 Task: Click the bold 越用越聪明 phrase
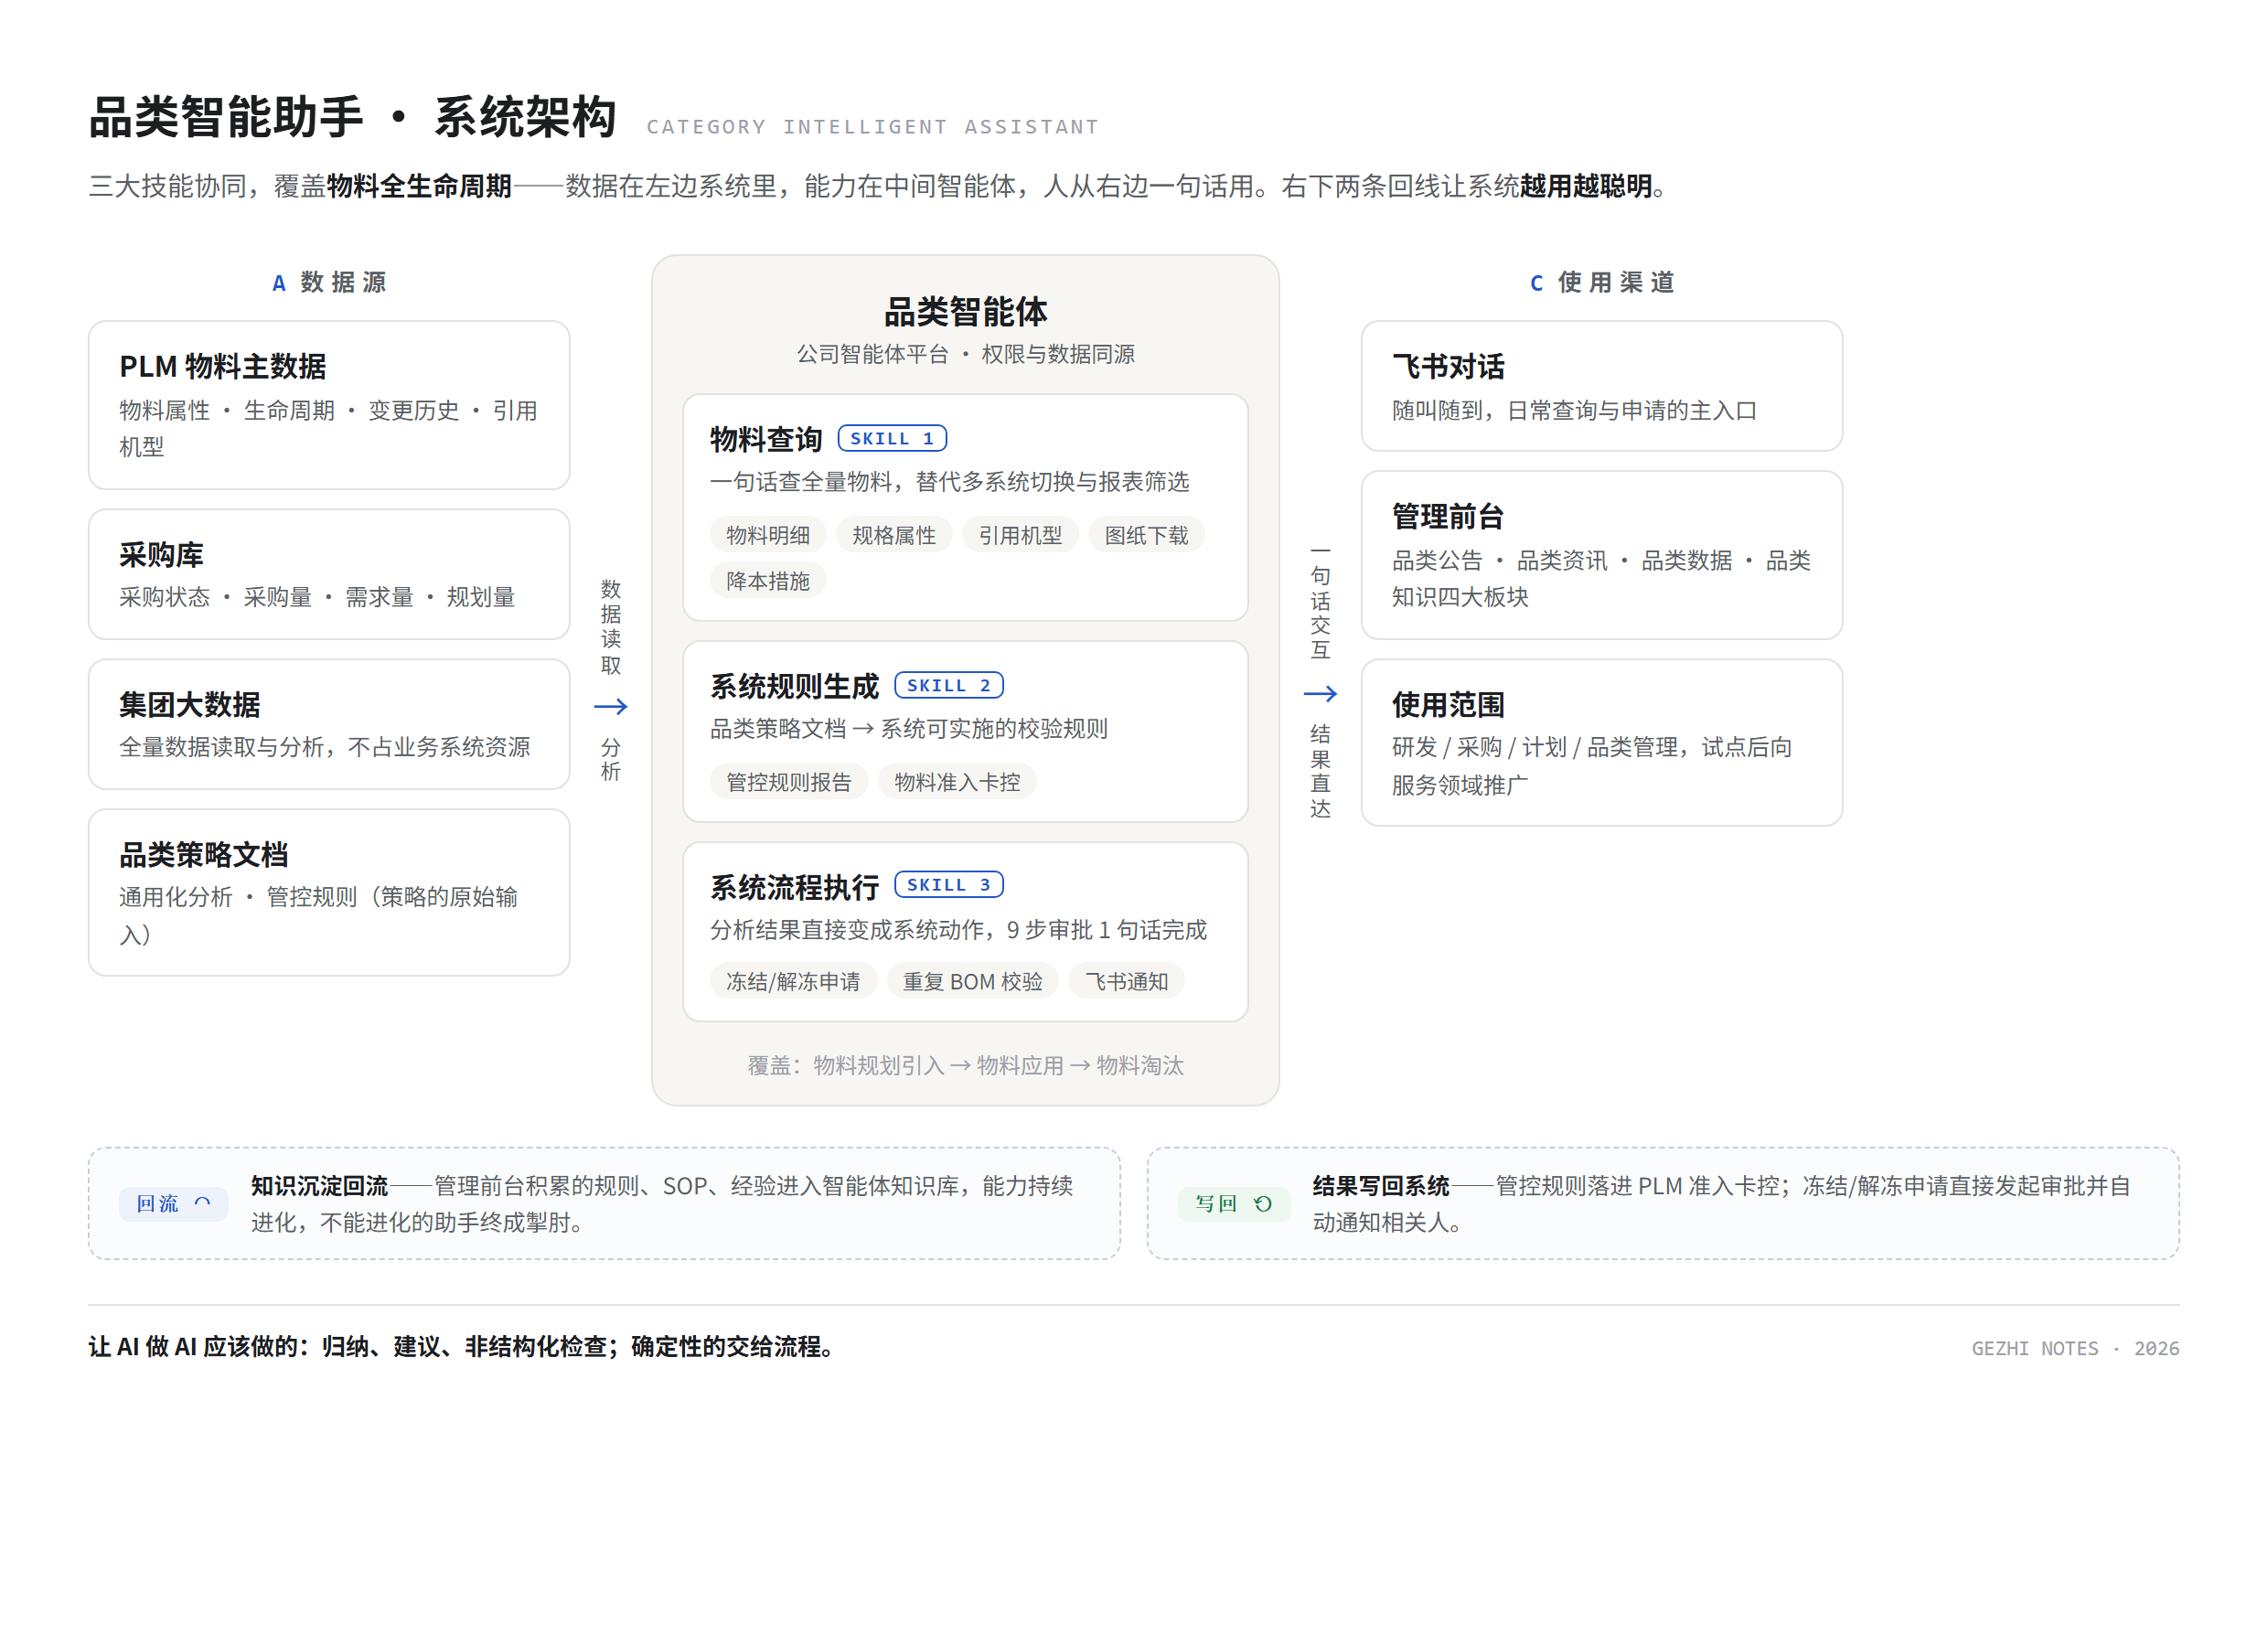(1585, 186)
